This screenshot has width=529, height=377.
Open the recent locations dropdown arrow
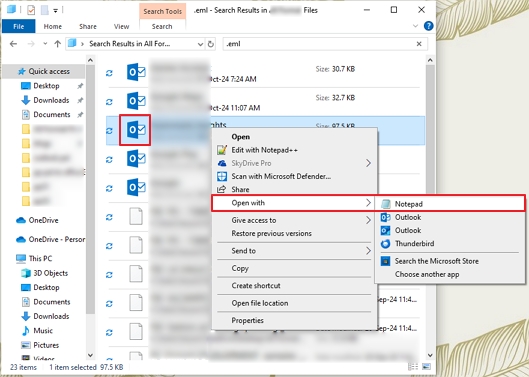coord(46,44)
